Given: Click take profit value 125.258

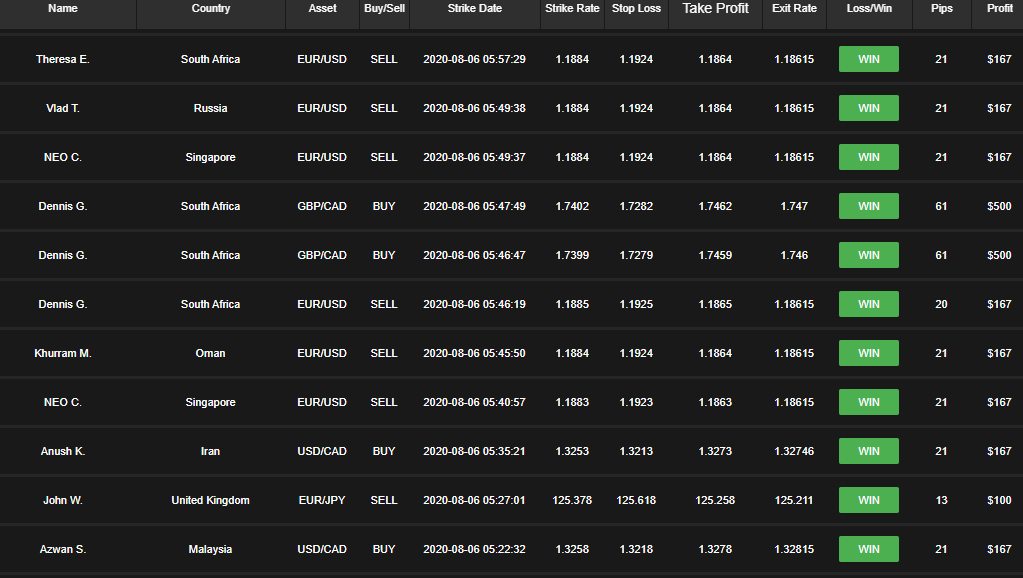Looking at the screenshot, I should (x=715, y=500).
